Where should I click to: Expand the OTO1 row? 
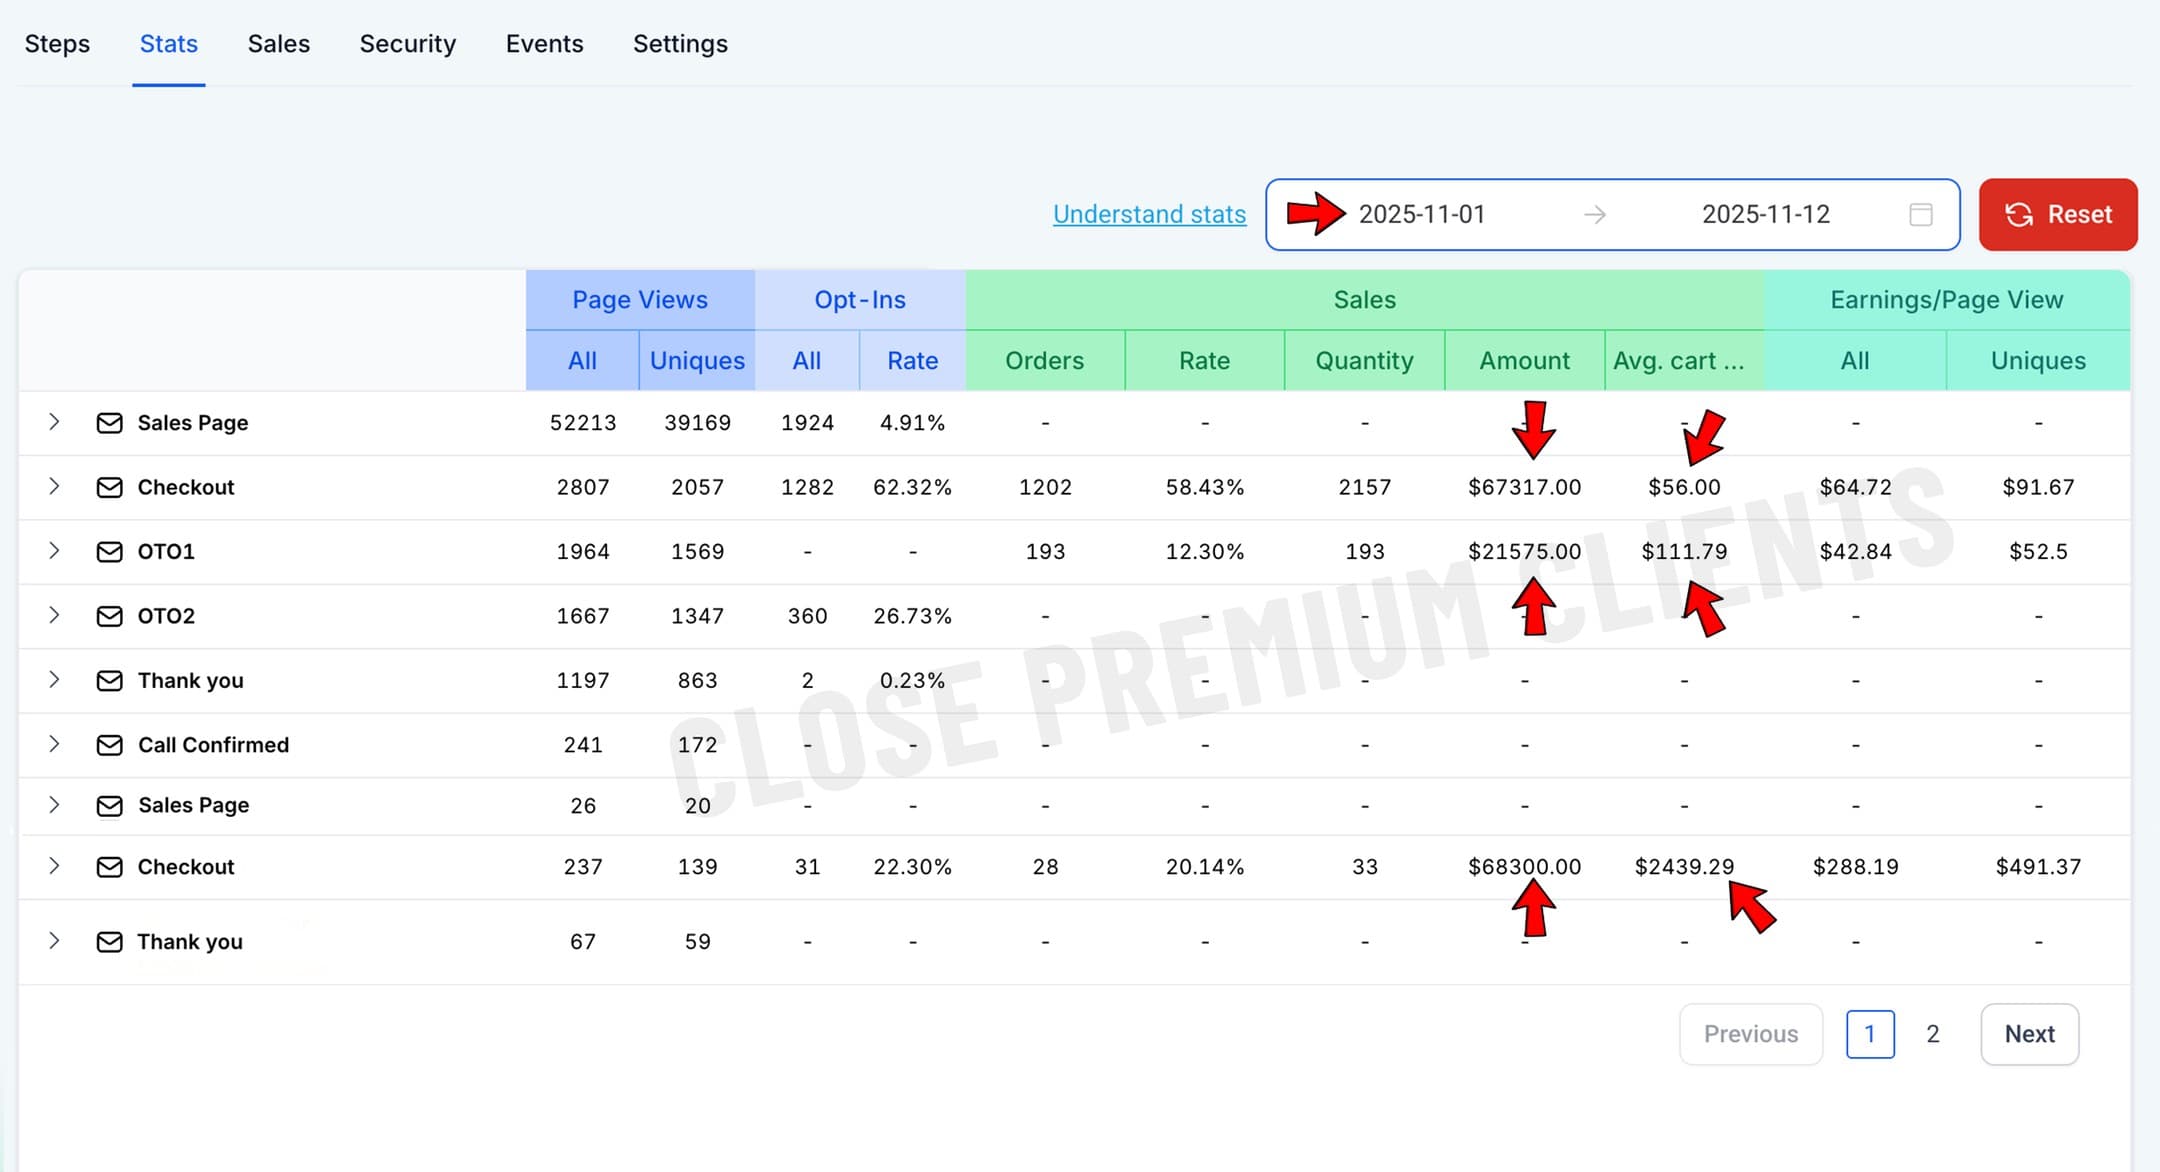(54, 550)
